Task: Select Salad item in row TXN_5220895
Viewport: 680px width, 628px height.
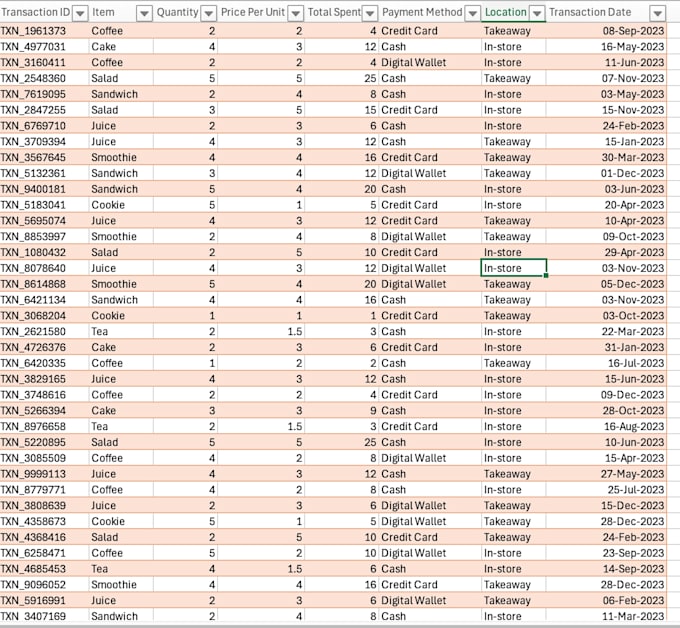Action: coord(121,442)
